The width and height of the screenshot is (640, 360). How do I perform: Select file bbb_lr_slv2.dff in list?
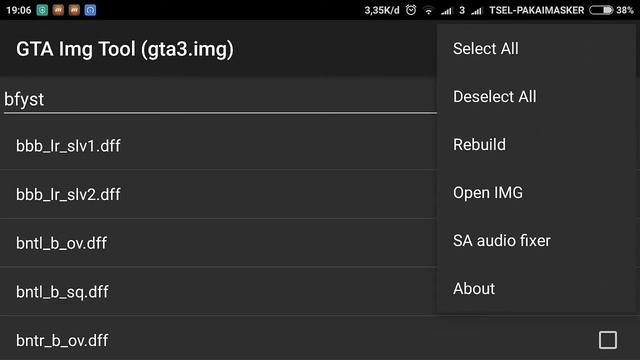point(218,194)
